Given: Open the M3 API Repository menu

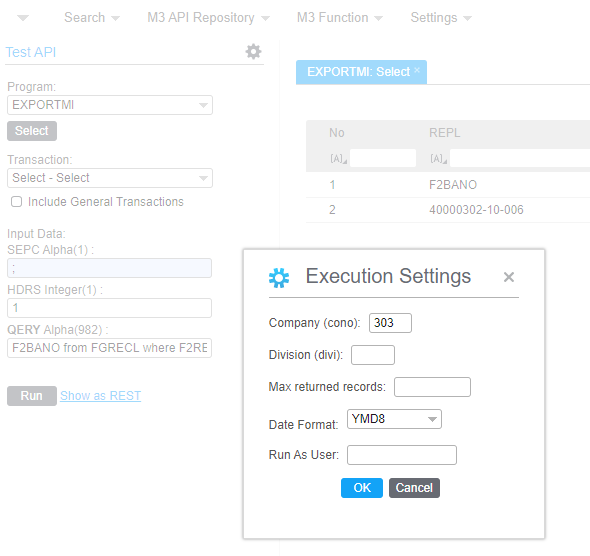Looking at the screenshot, I should [208, 18].
